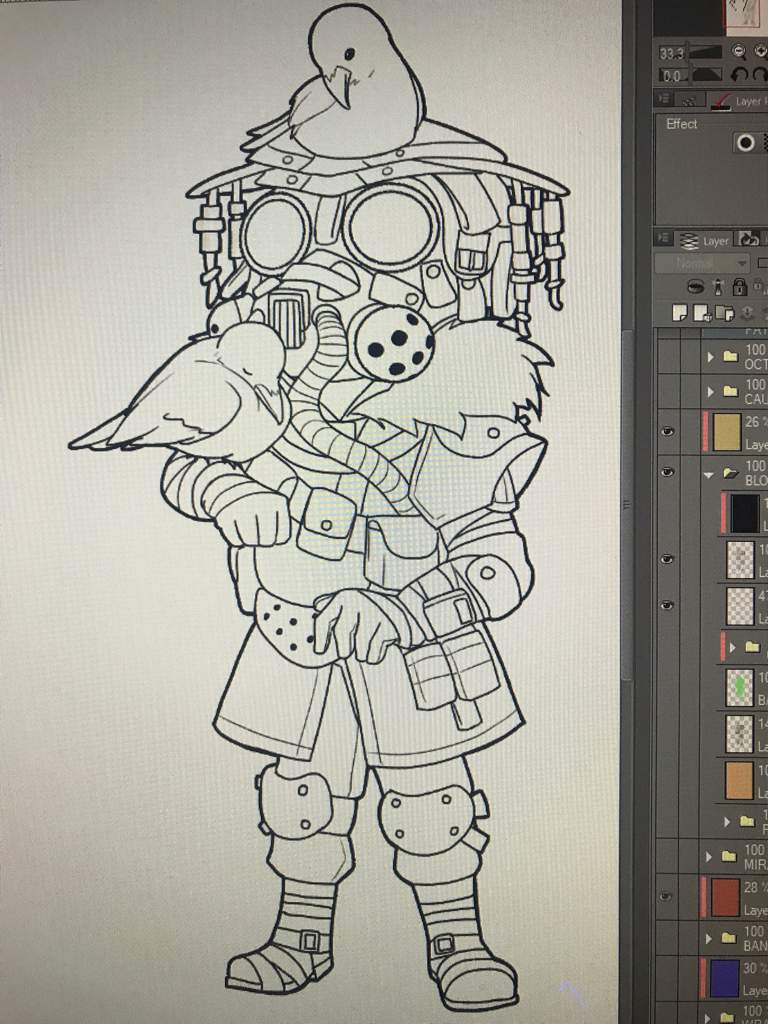This screenshot has width=768, height=1024.
Task: Switch to the dotted-icon tab beside Layer Property
Action: (x=688, y=99)
